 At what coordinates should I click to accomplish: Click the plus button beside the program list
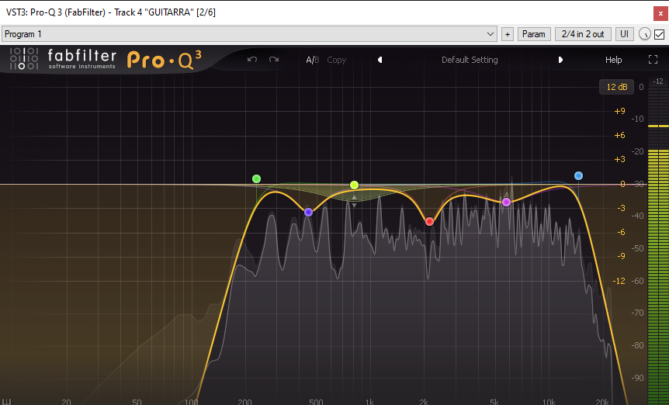coord(507,34)
